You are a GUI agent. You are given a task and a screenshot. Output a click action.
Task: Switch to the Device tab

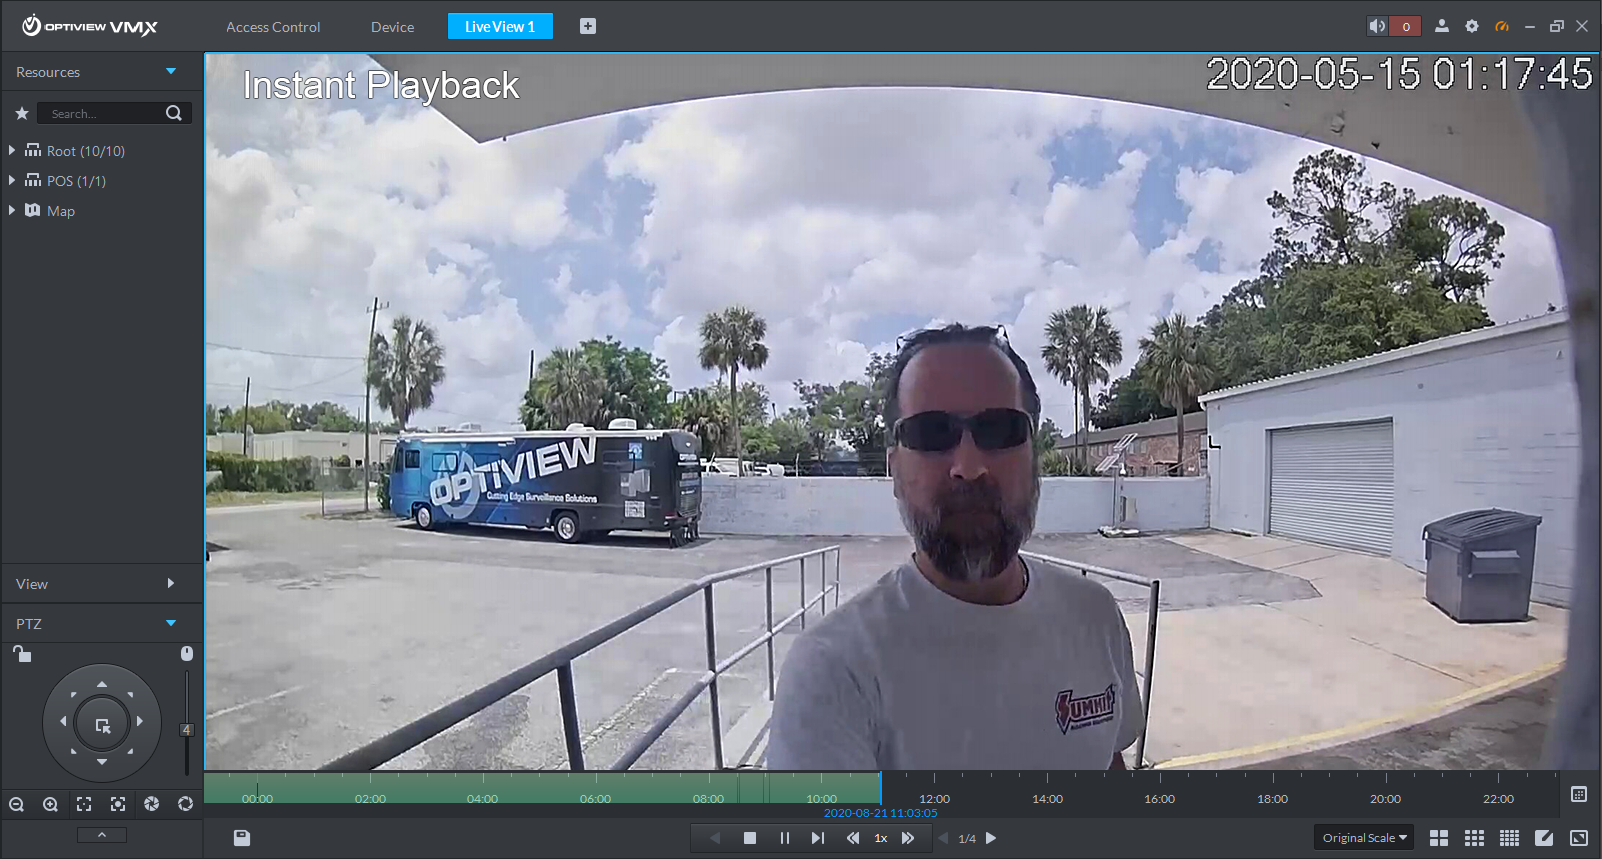click(x=392, y=27)
